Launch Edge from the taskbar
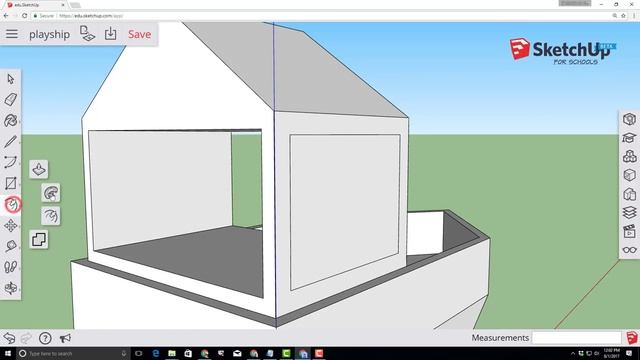The width and height of the screenshot is (640, 360). (x=156, y=353)
